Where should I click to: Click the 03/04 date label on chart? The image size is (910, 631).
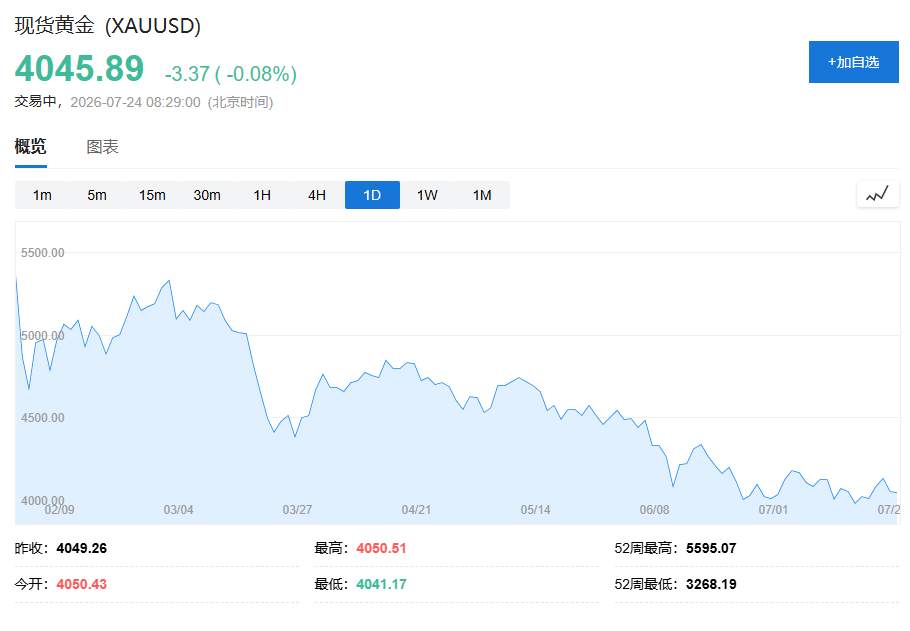click(178, 510)
